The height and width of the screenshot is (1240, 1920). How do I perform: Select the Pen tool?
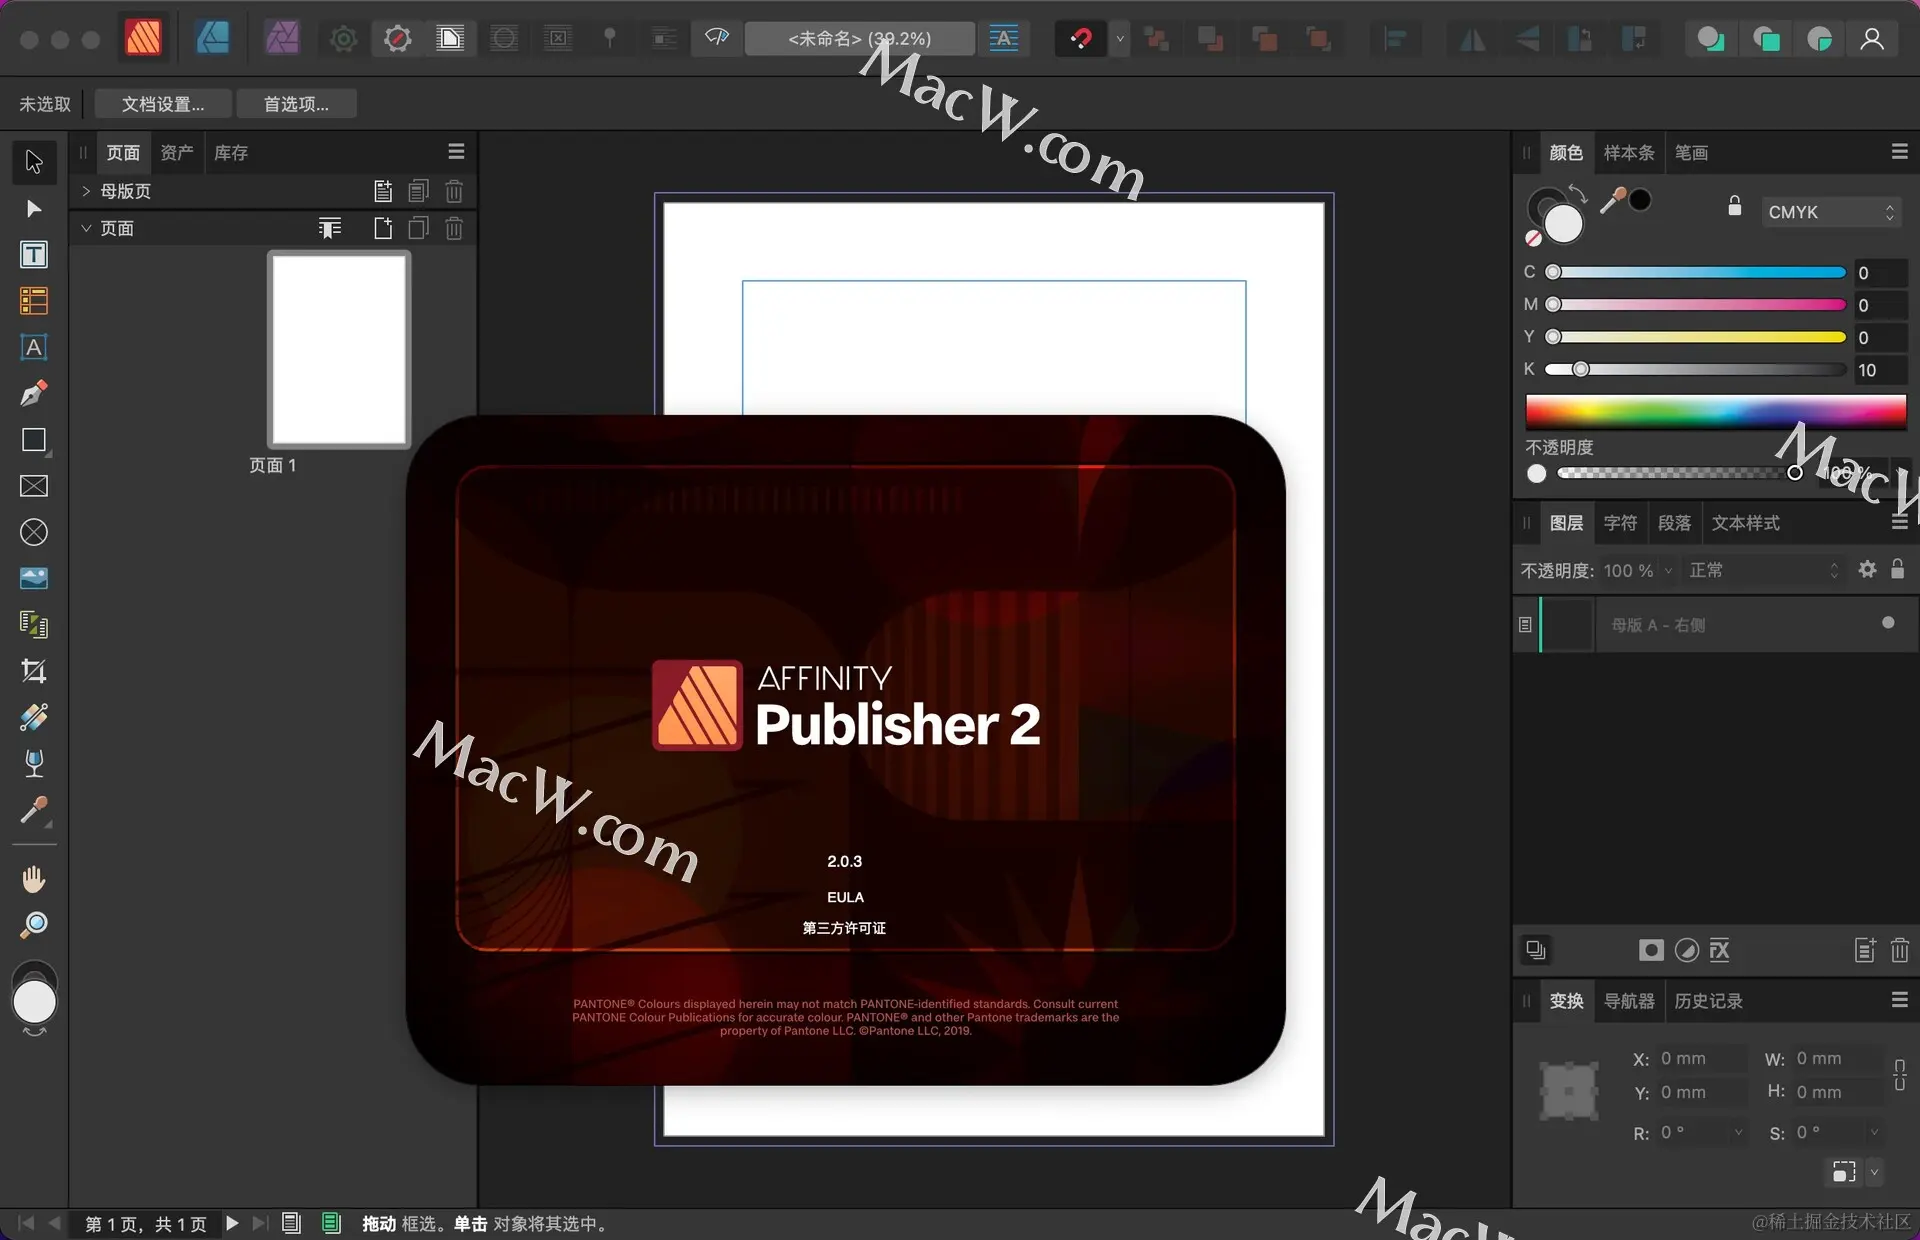pyautogui.click(x=33, y=393)
